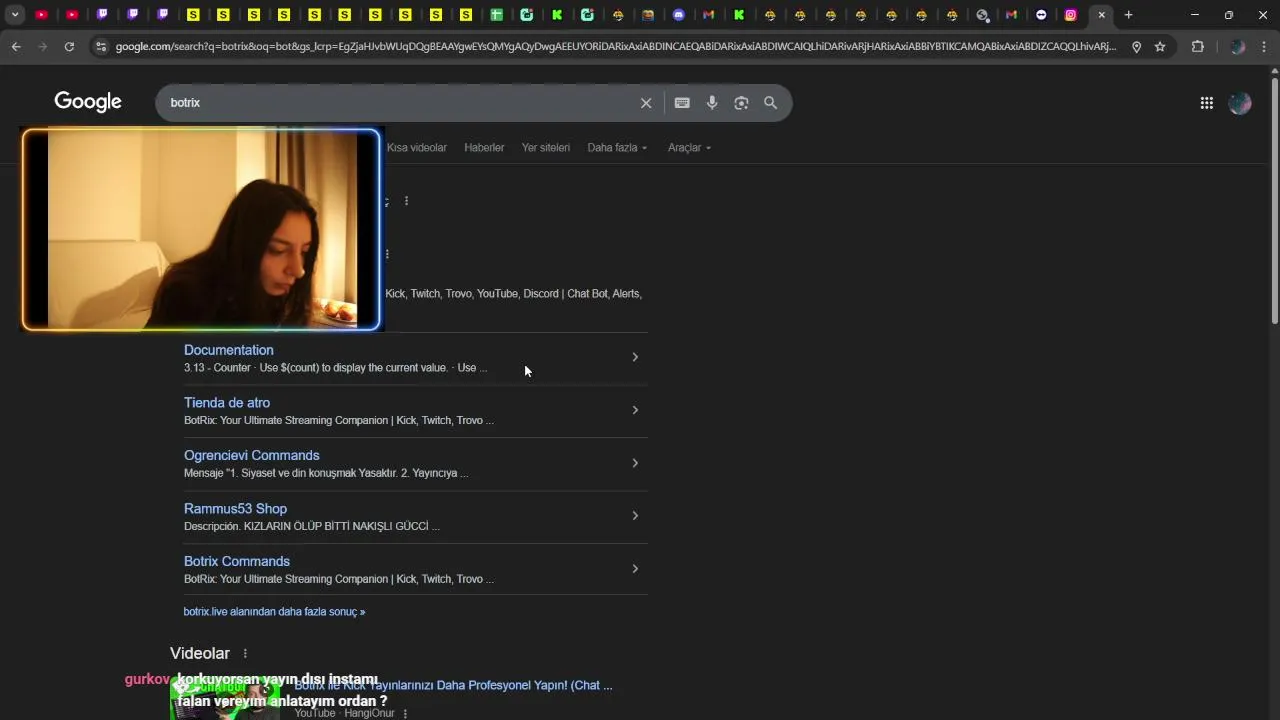Reload the current Google page

[69, 46]
